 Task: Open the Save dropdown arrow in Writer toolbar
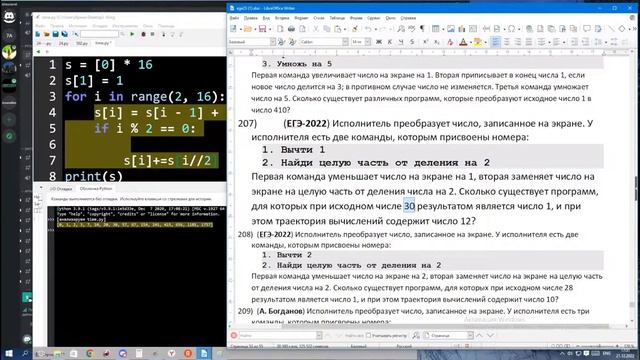270,29
